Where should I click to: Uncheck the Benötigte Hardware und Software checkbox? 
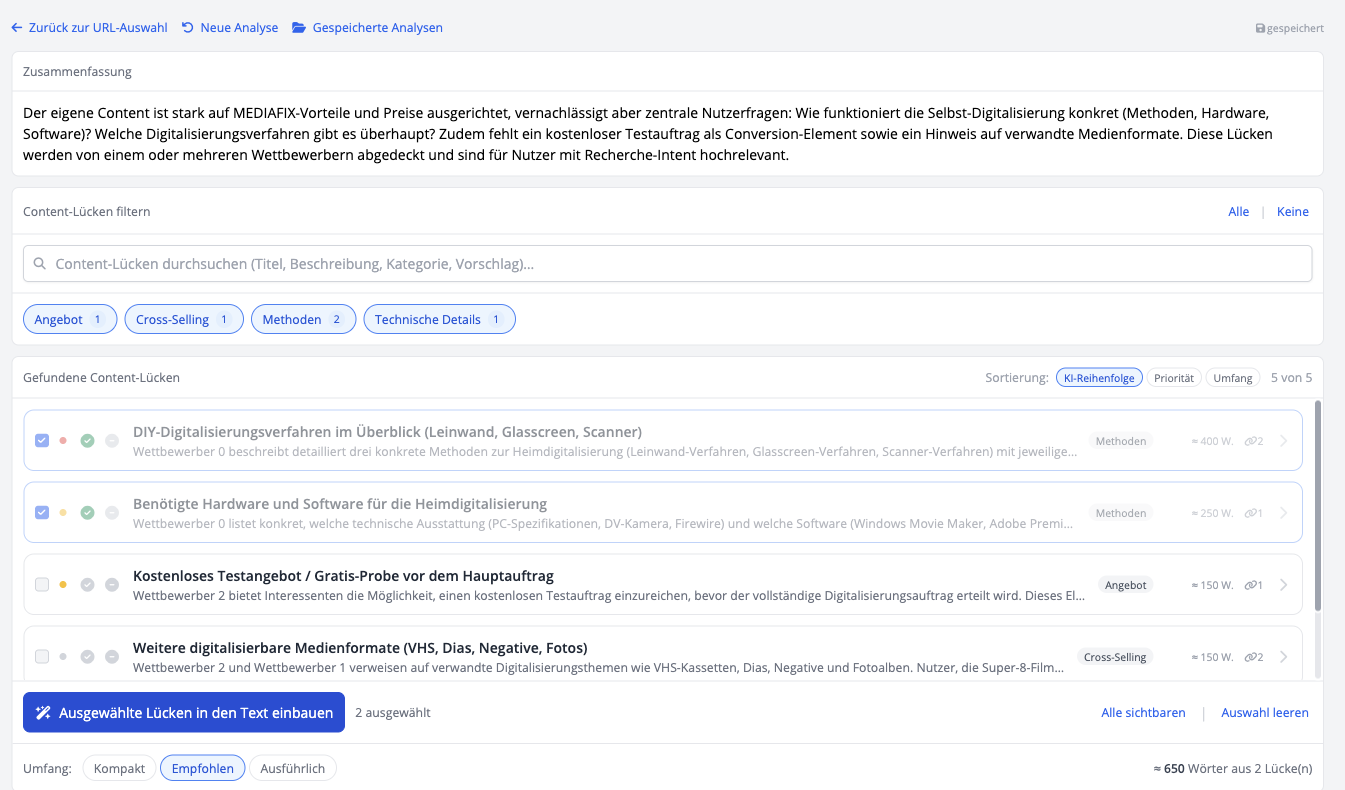pyautogui.click(x=42, y=513)
